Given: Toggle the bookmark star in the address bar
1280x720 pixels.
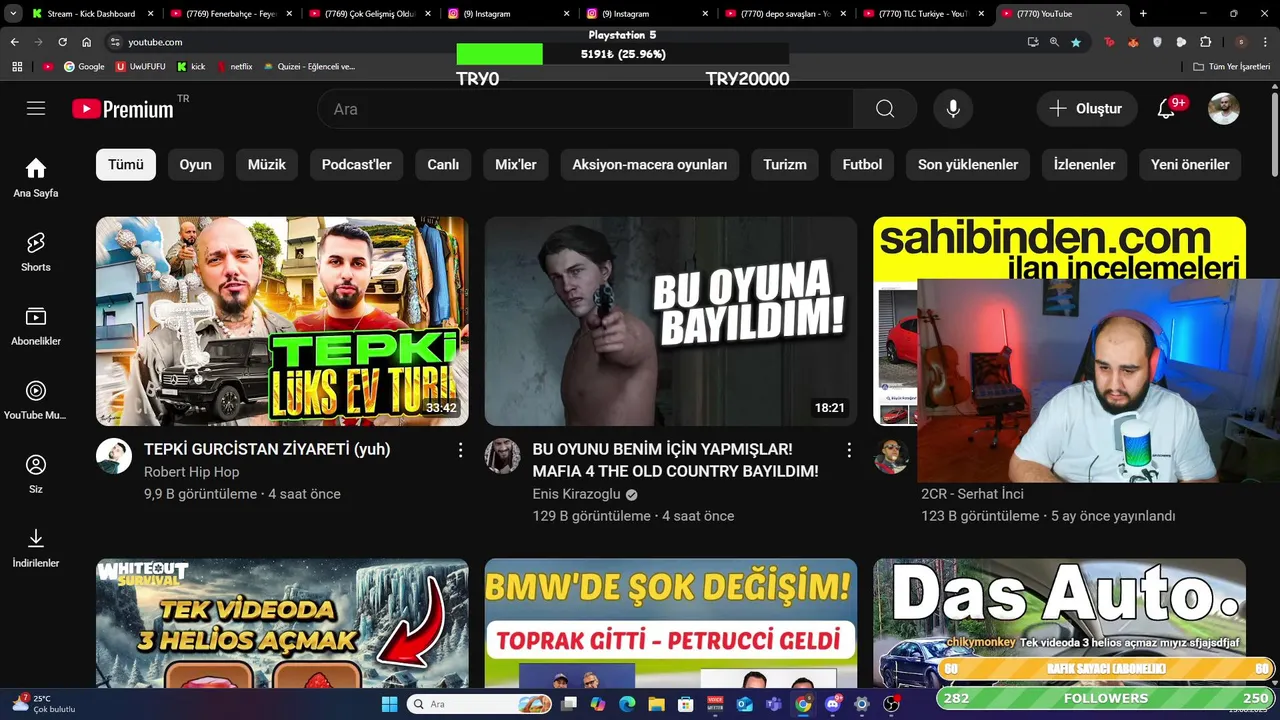Looking at the screenshot, I should point(1076,42).
